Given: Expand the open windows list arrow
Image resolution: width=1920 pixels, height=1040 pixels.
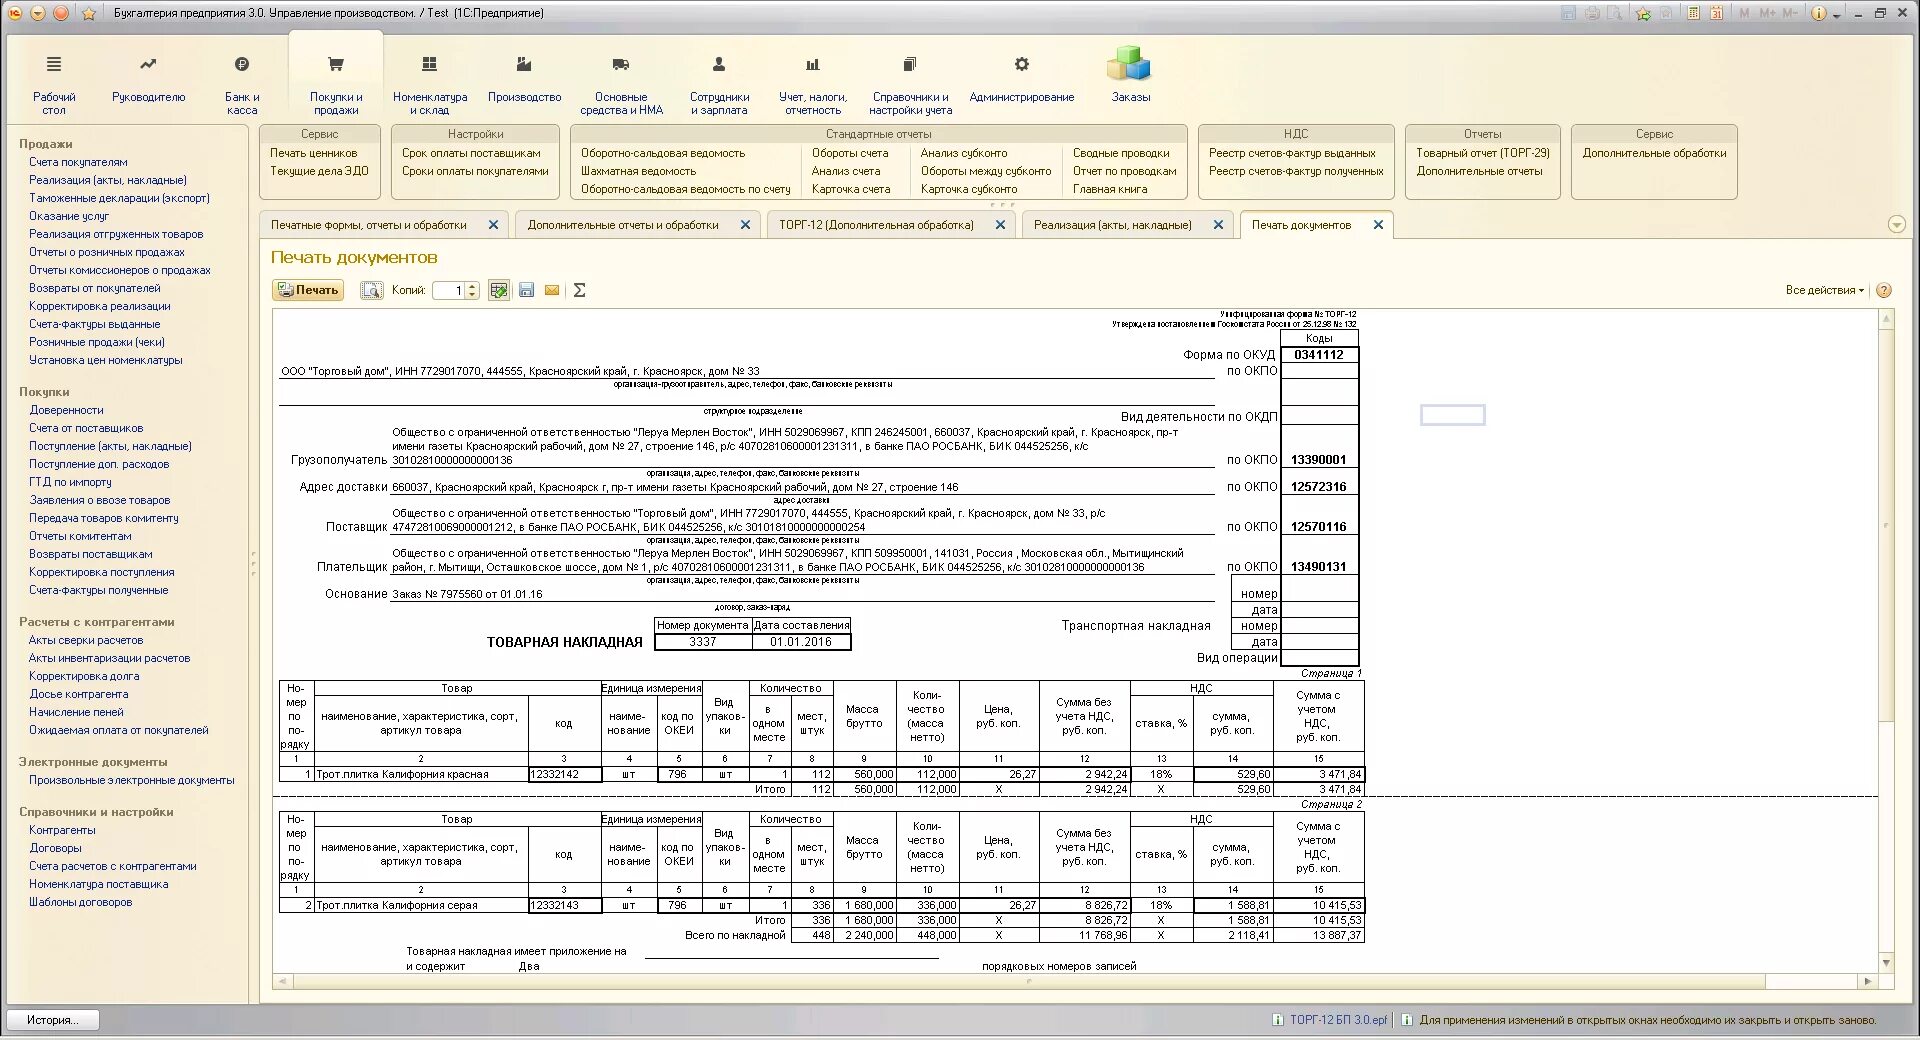Looking at the screenshot, I should pyautogui.click(x=1897, y=225).
